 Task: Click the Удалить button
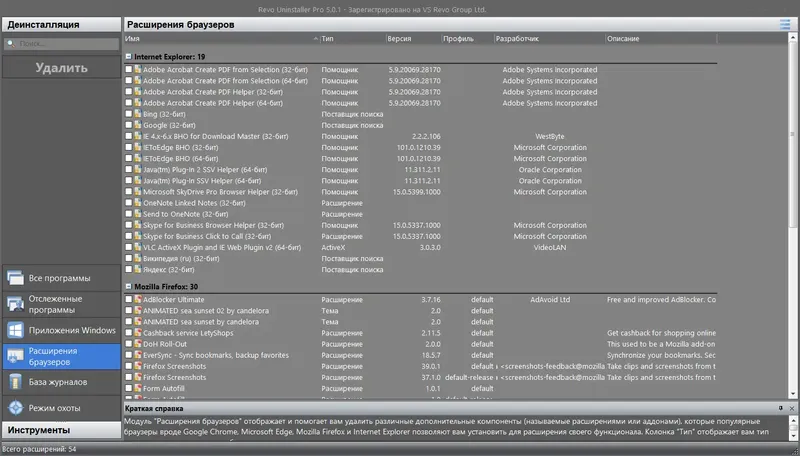pos(61,67)
